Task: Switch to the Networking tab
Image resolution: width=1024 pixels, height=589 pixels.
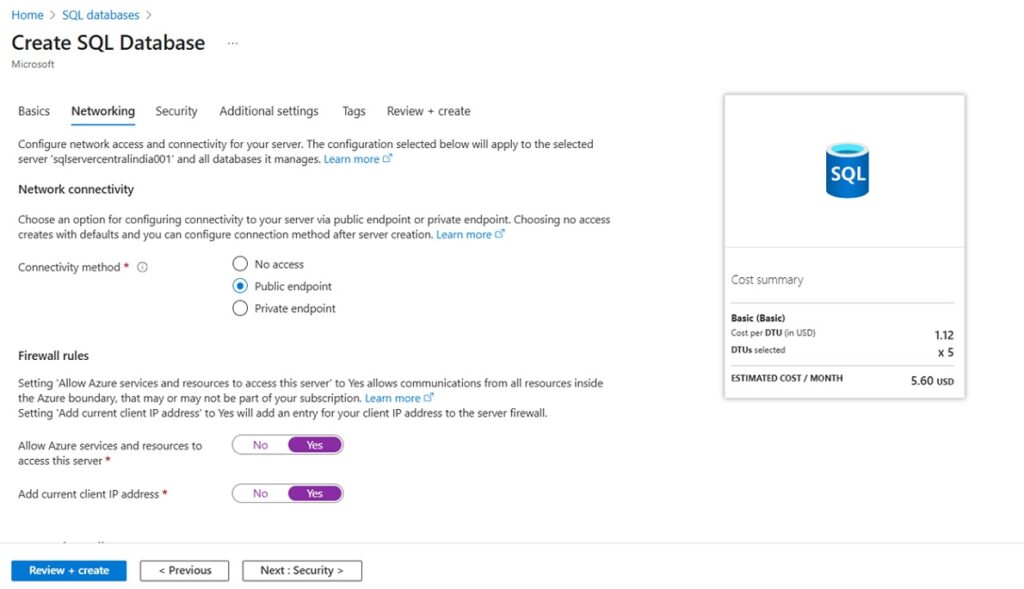Action: (103, 111)
